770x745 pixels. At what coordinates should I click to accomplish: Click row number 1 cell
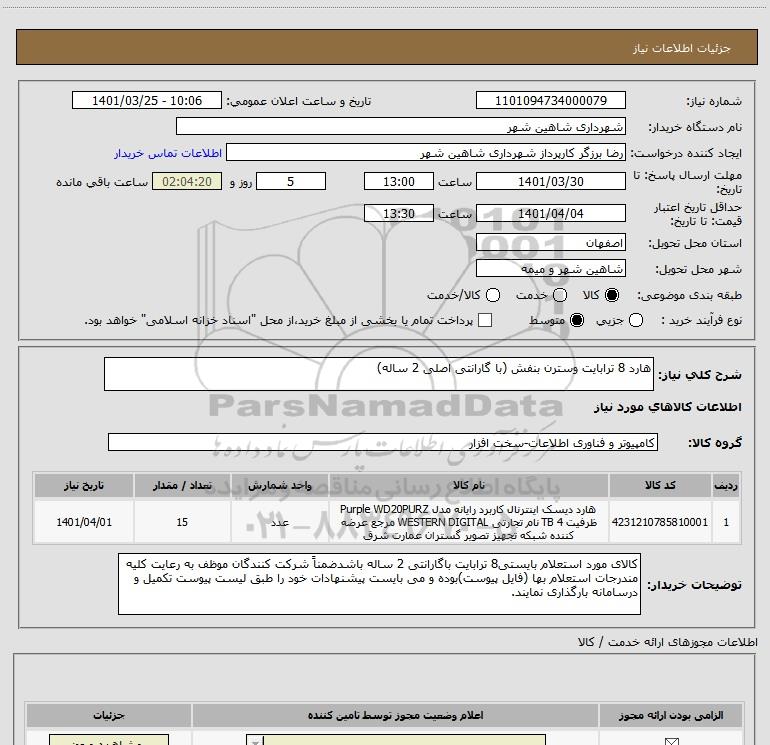click(726, 522)
